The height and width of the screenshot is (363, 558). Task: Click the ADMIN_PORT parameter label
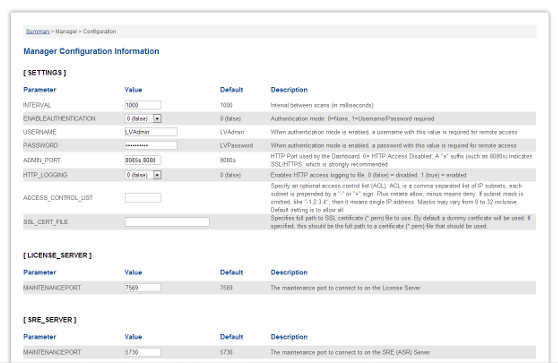click(x=42, y=160)
